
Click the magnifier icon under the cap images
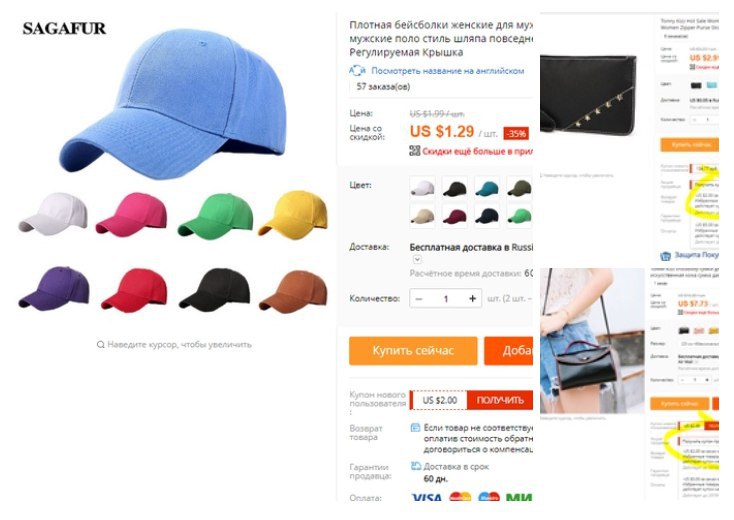tap(100, 345)
